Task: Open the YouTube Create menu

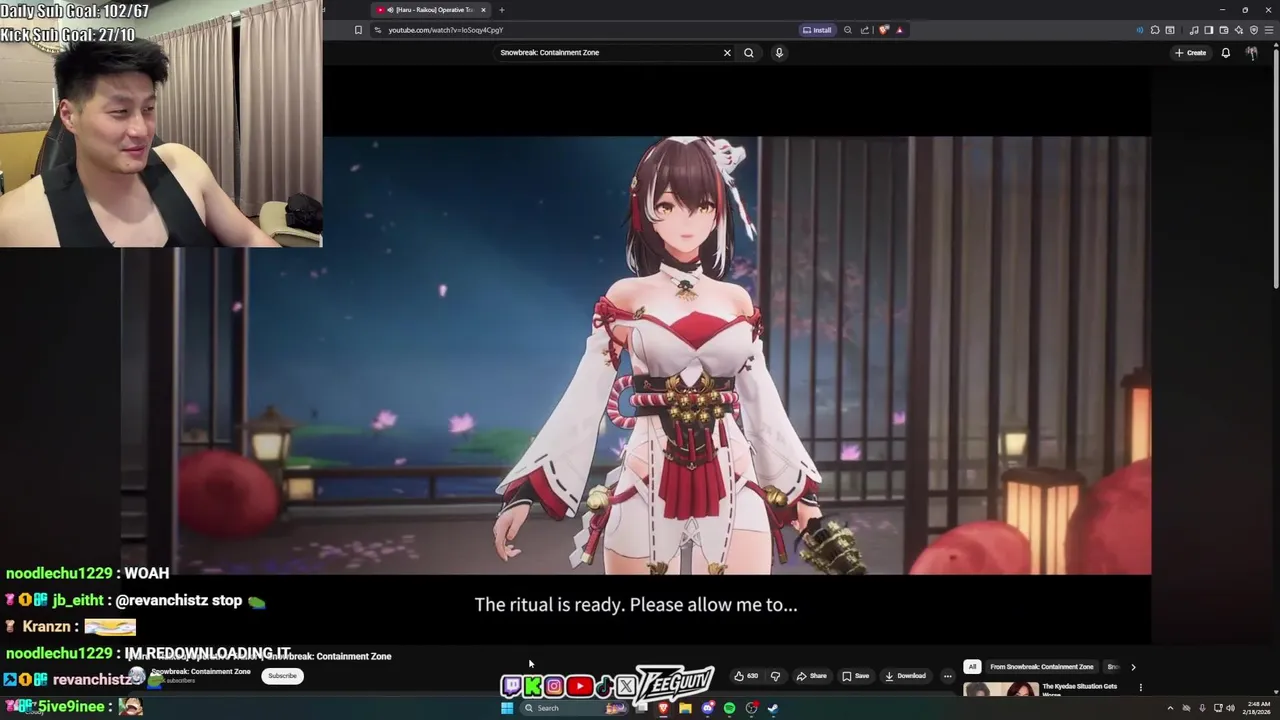Action: [1190, 52]
